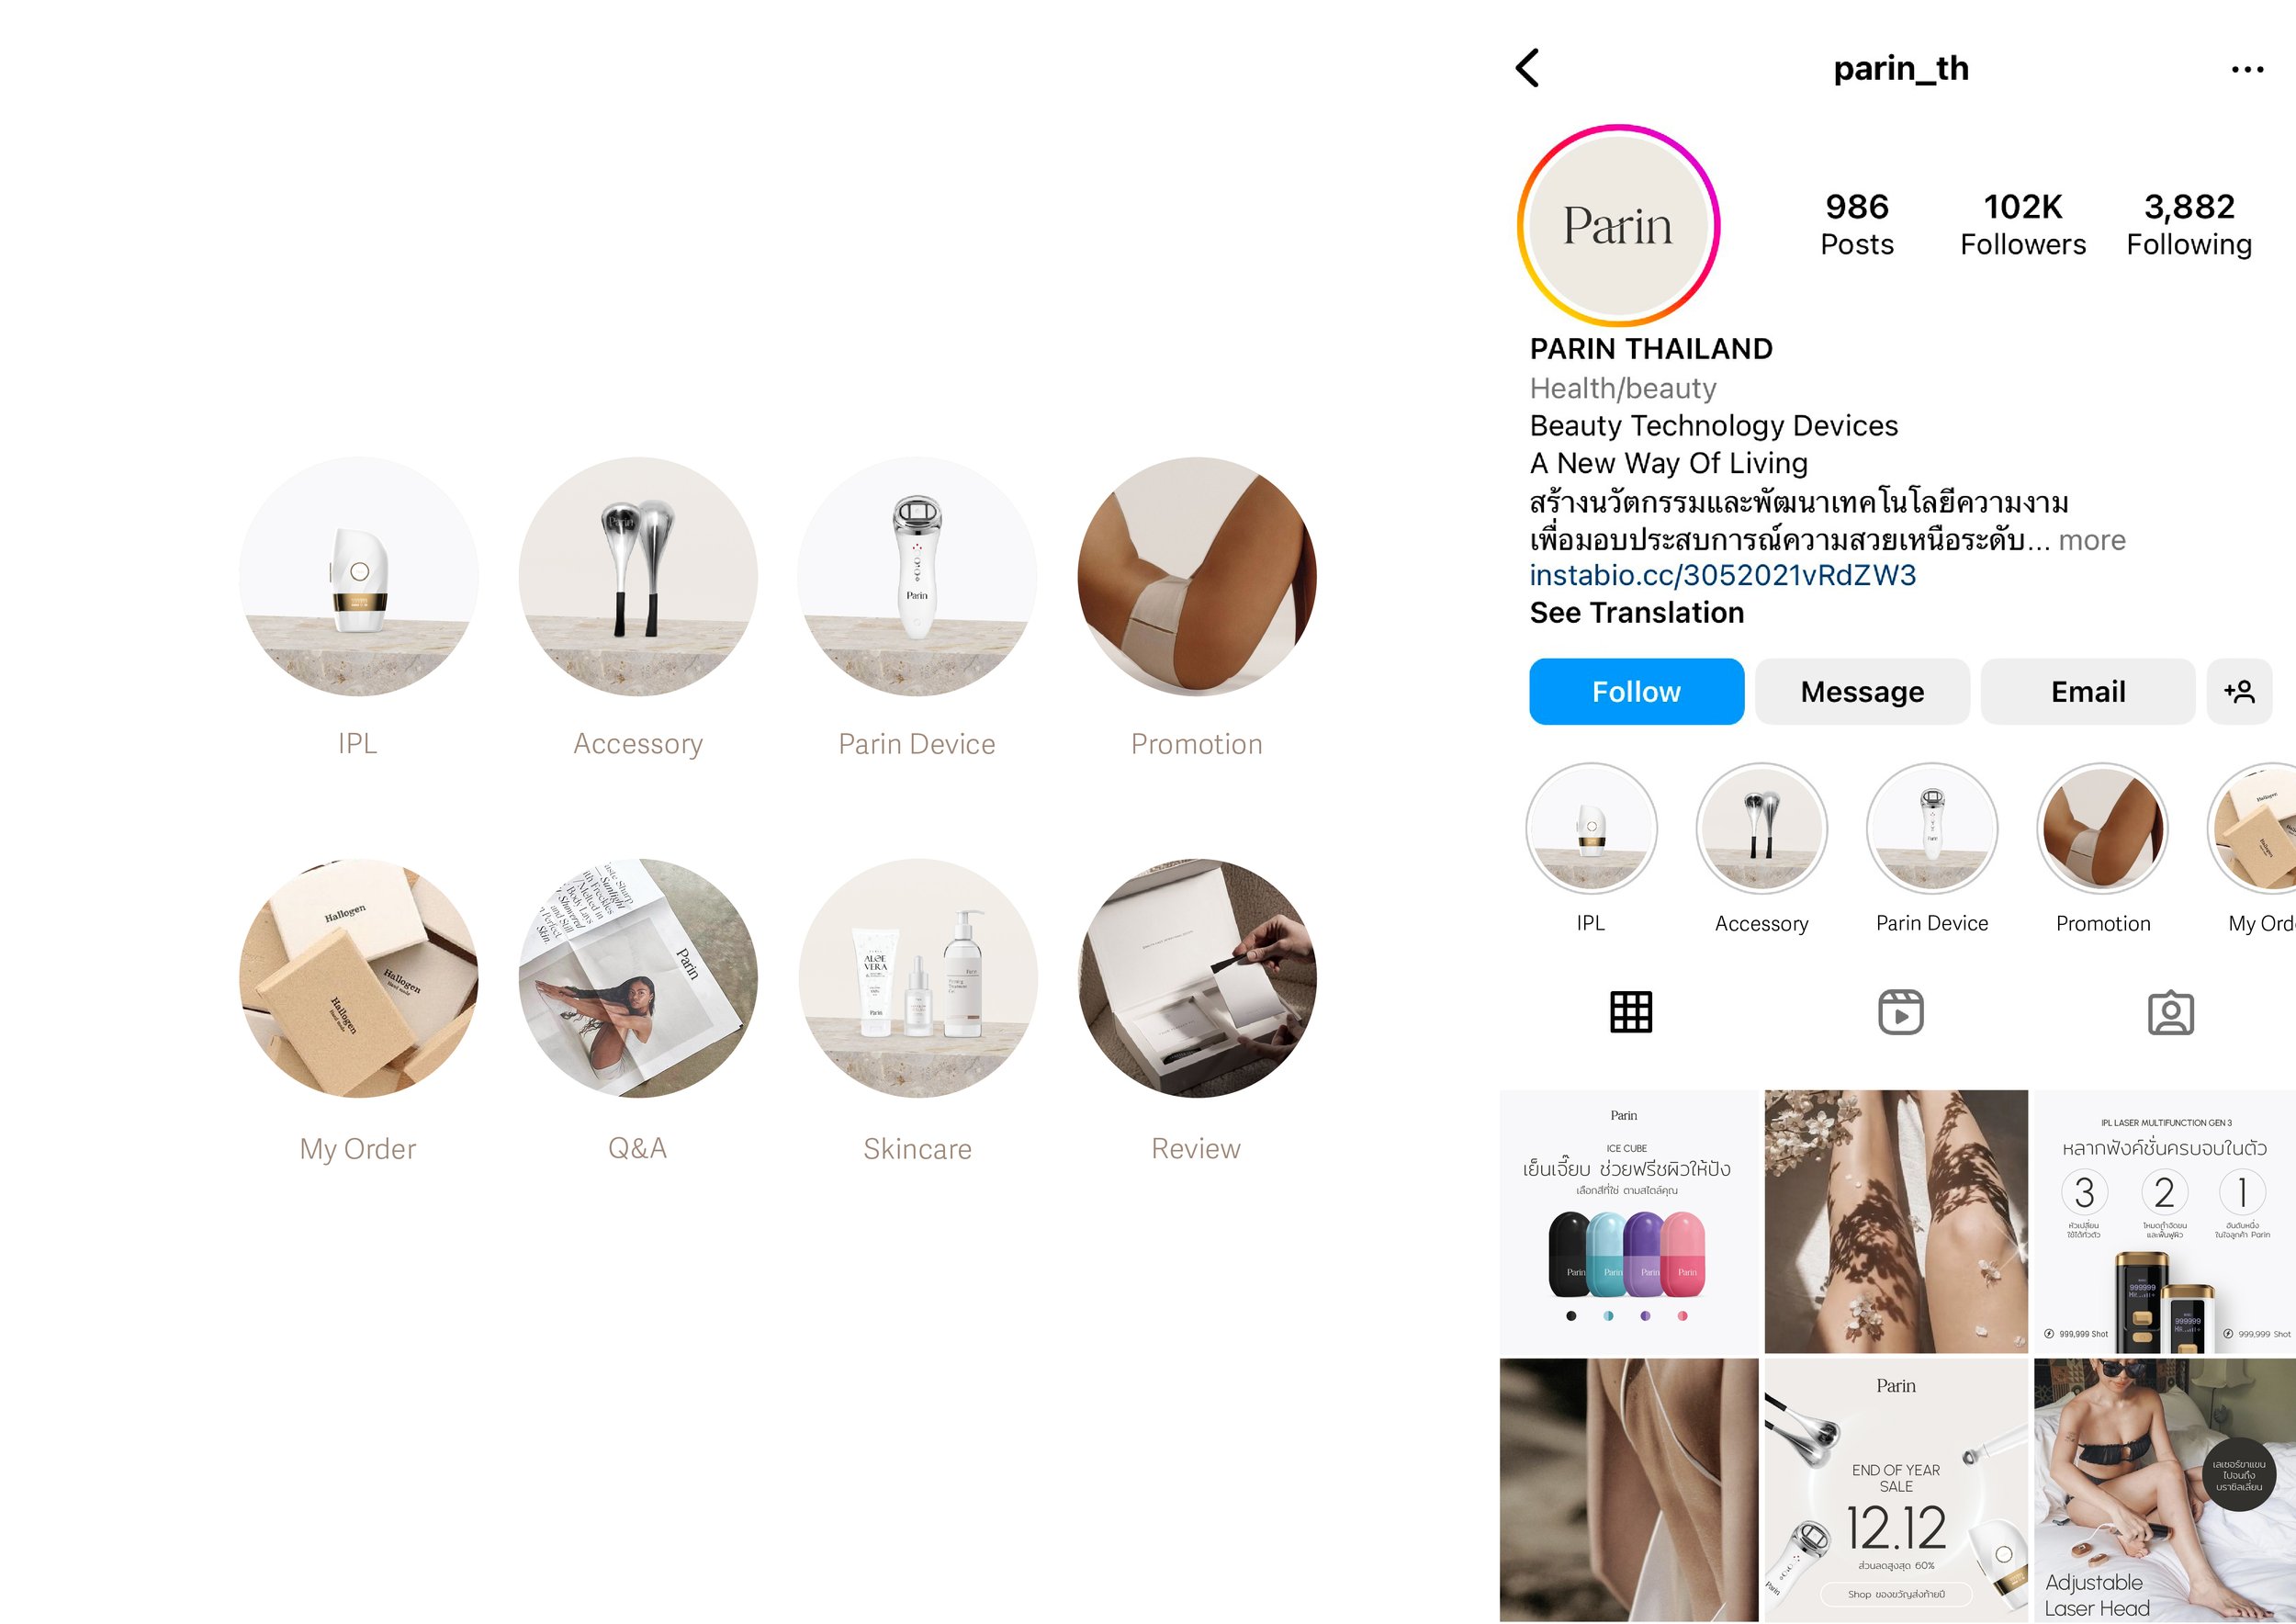View the 102K Followers list
This screenshot has height=1624, width=2296.
[2023, 225]
